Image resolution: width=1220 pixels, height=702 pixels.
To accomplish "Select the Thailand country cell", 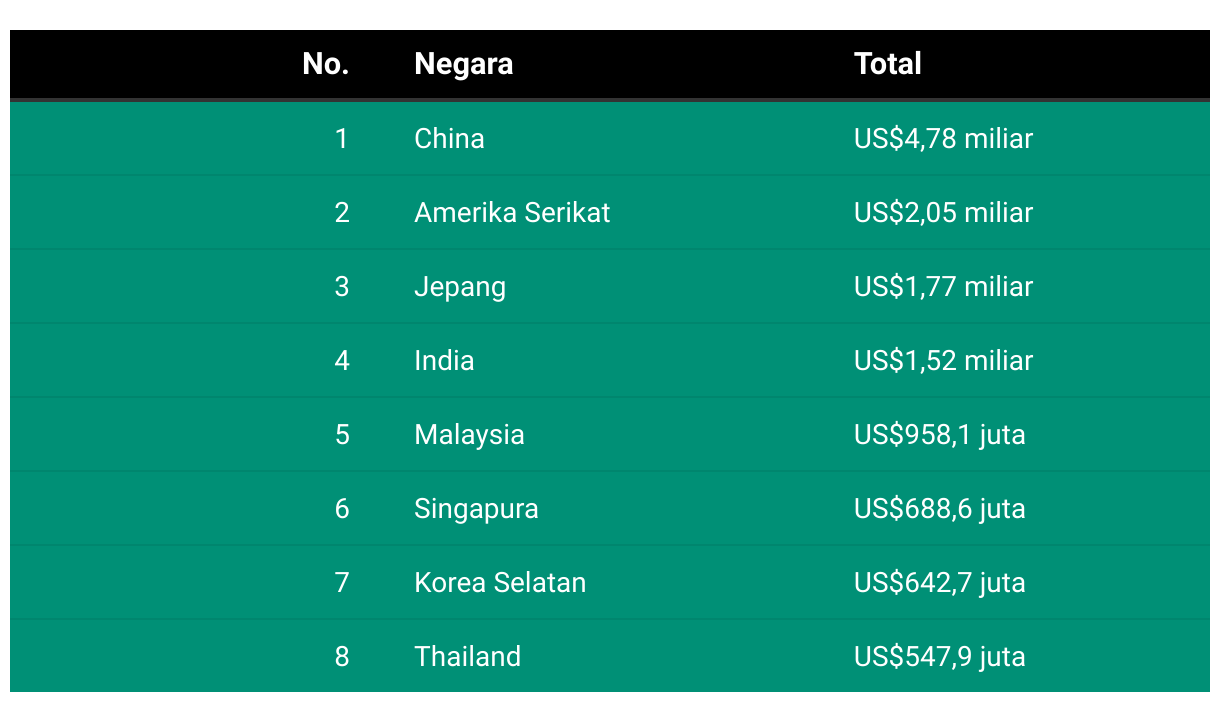I will (467, 656).
